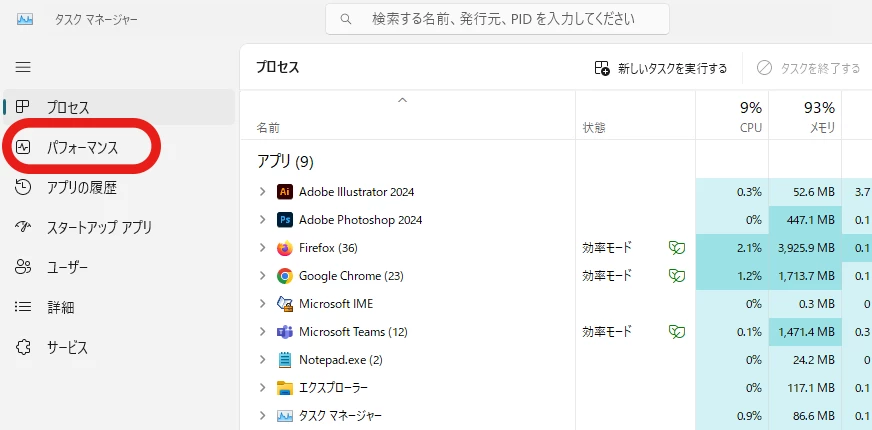Click Teams memory value 1,471.4 MB
The image size is (872, 430).
coord(807,332)
